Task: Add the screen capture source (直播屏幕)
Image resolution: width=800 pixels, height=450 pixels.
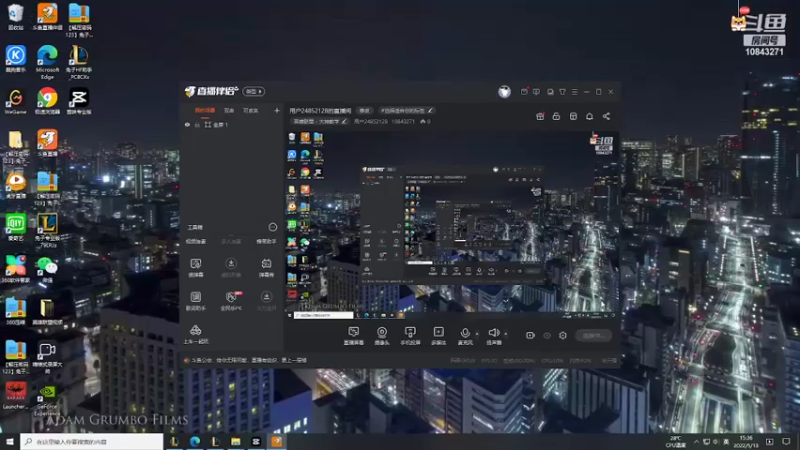Action: point(353,336)
